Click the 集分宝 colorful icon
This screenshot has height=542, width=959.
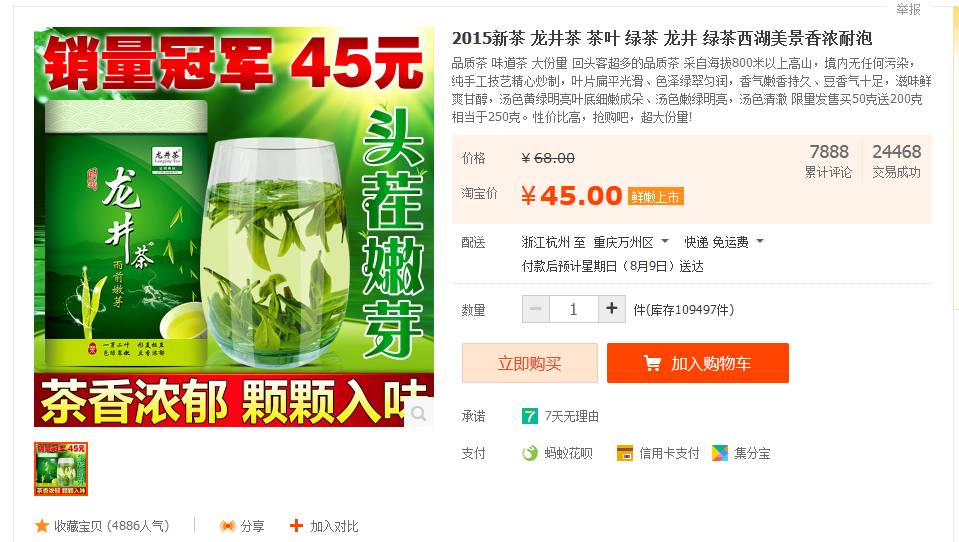coord(720,453)
